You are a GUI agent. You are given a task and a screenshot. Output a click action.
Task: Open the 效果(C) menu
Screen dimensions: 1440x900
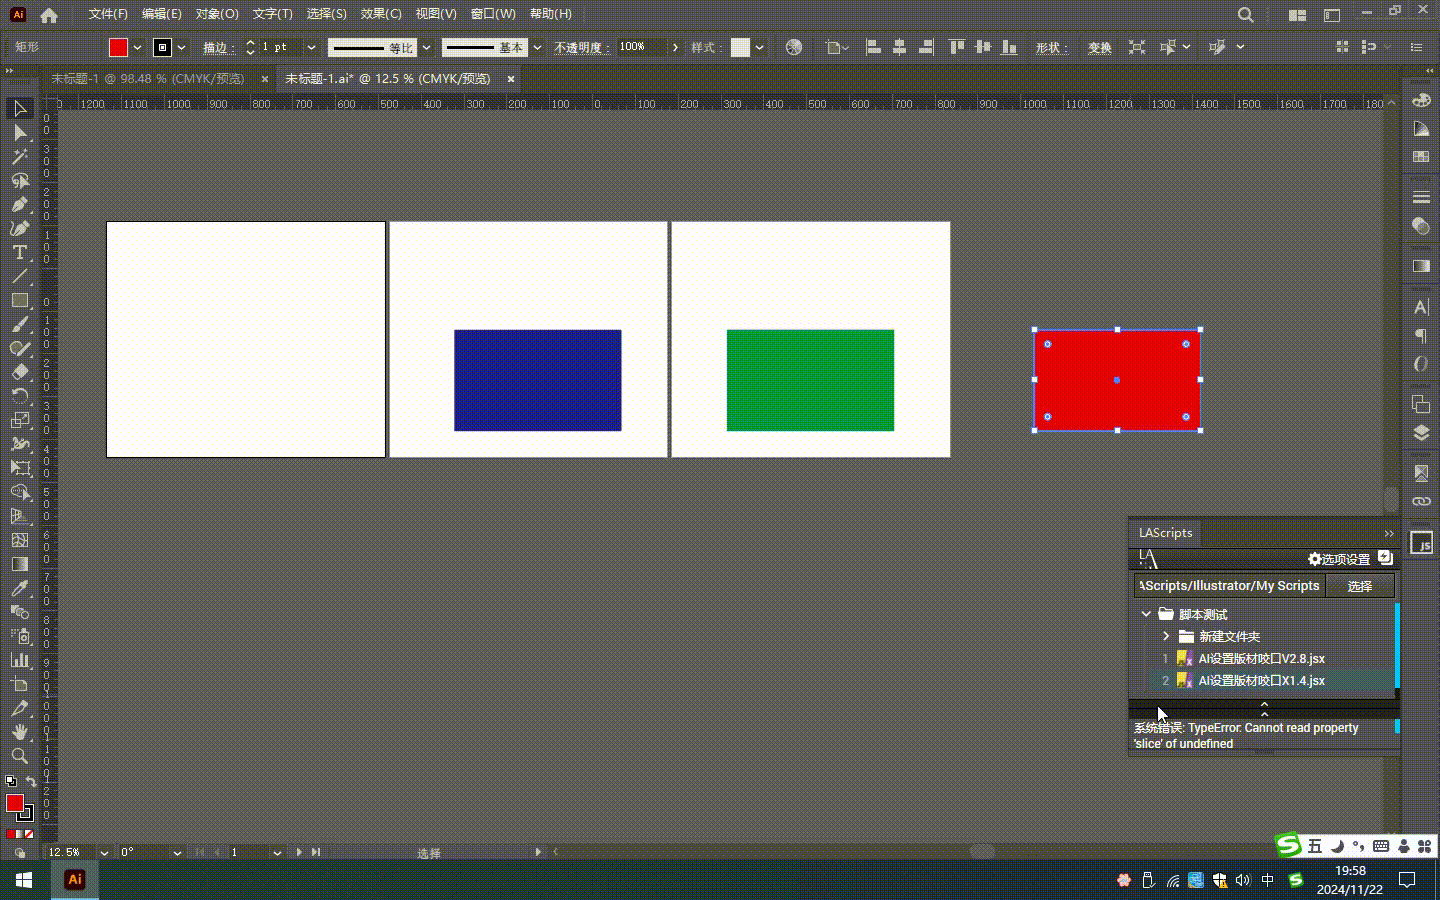tap(380, 14)
